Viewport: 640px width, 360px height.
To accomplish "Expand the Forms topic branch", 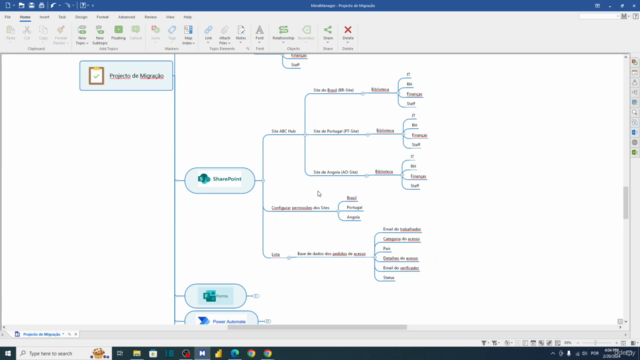I will point(256,296).
